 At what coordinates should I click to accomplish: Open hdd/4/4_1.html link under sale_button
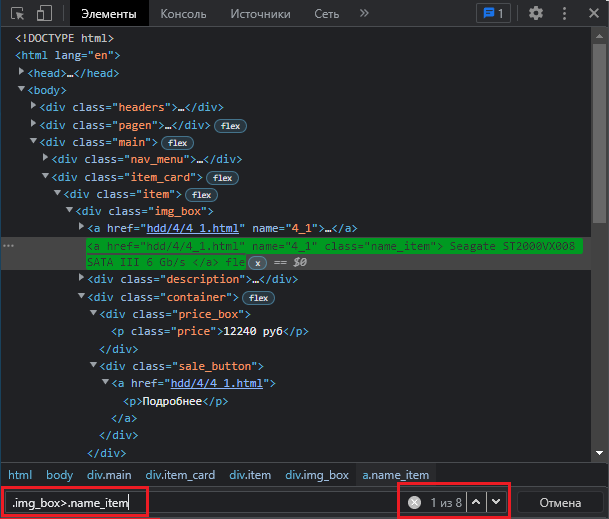217,384
